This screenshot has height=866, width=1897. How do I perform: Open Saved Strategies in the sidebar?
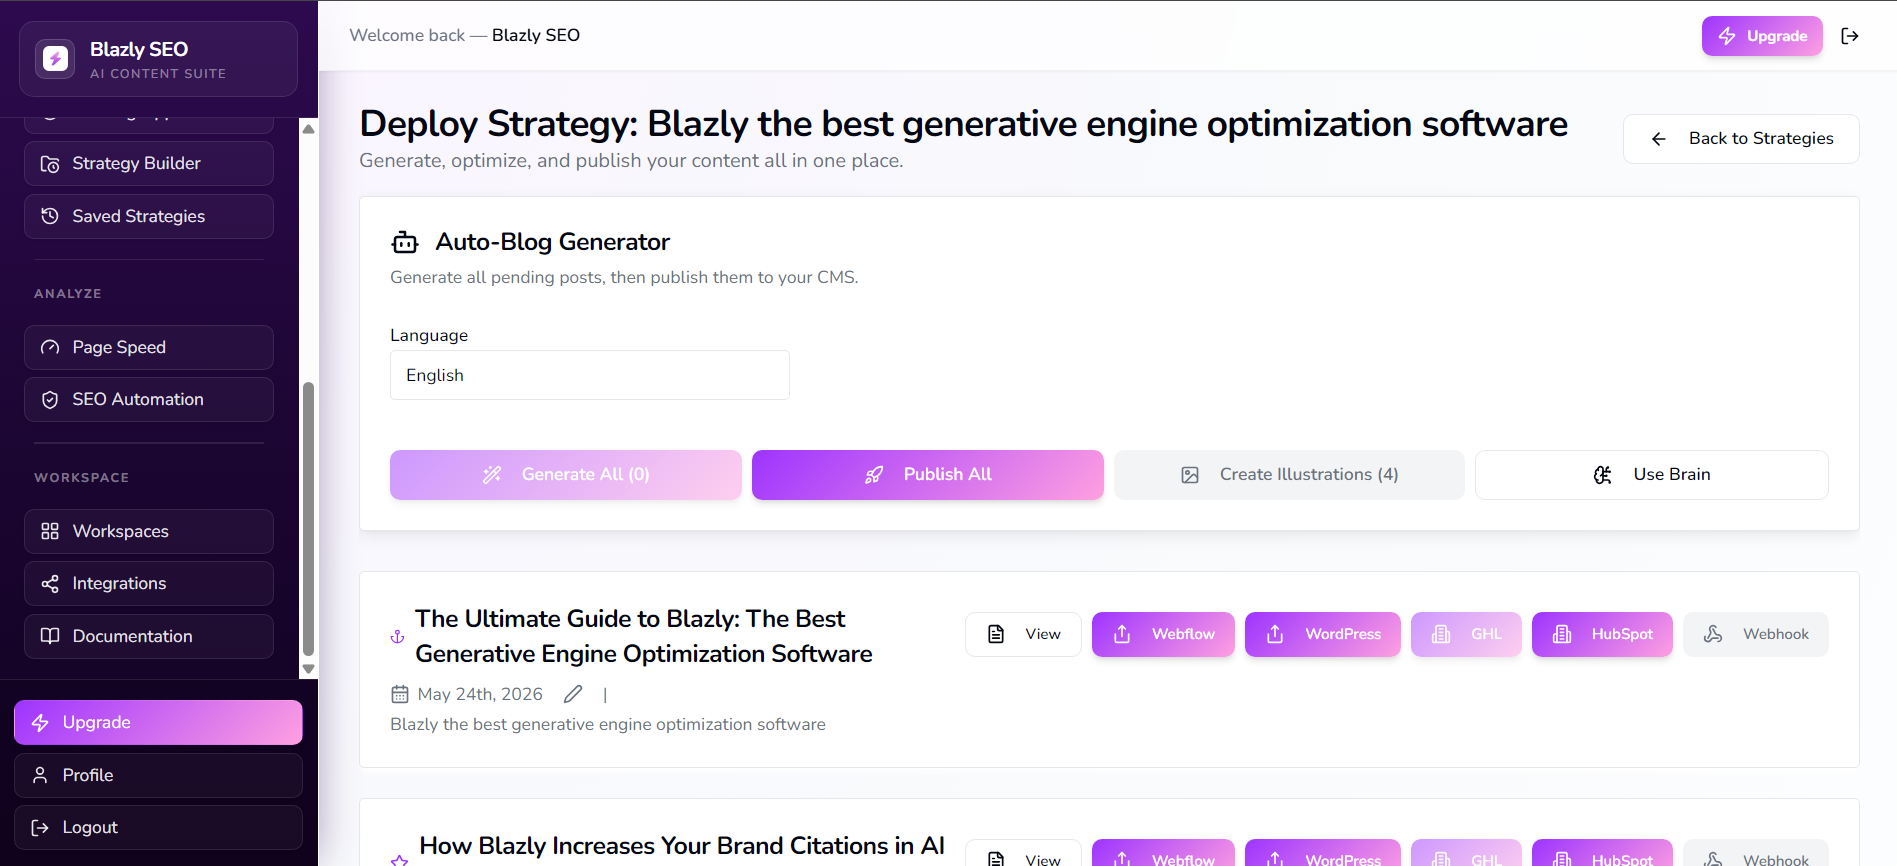point(149,216)
